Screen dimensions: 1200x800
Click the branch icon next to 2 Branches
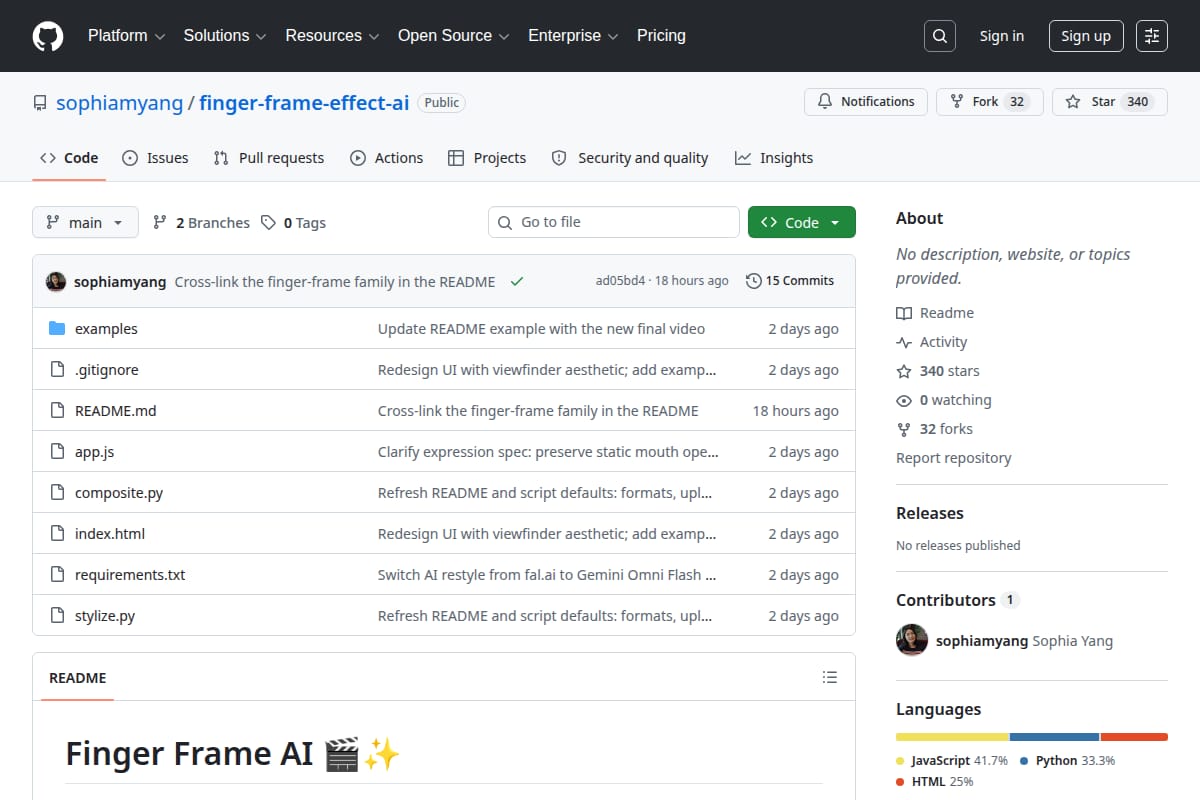pos(159,223)
